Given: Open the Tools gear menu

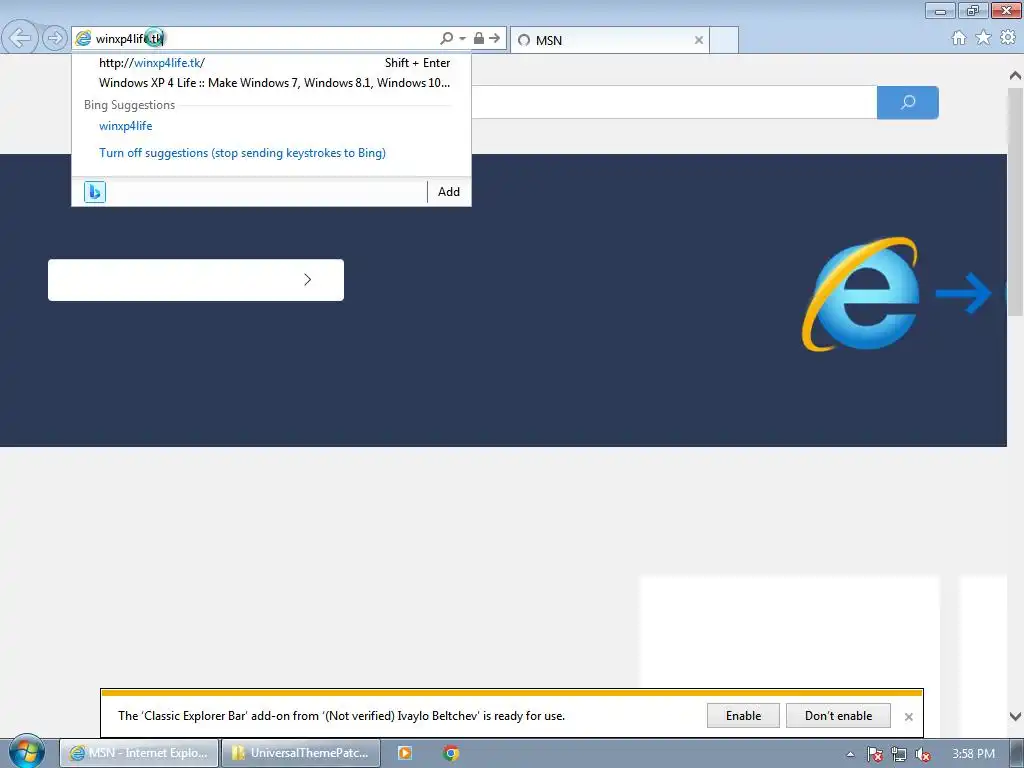Looking at the screenshot, I should (1008, 38).
